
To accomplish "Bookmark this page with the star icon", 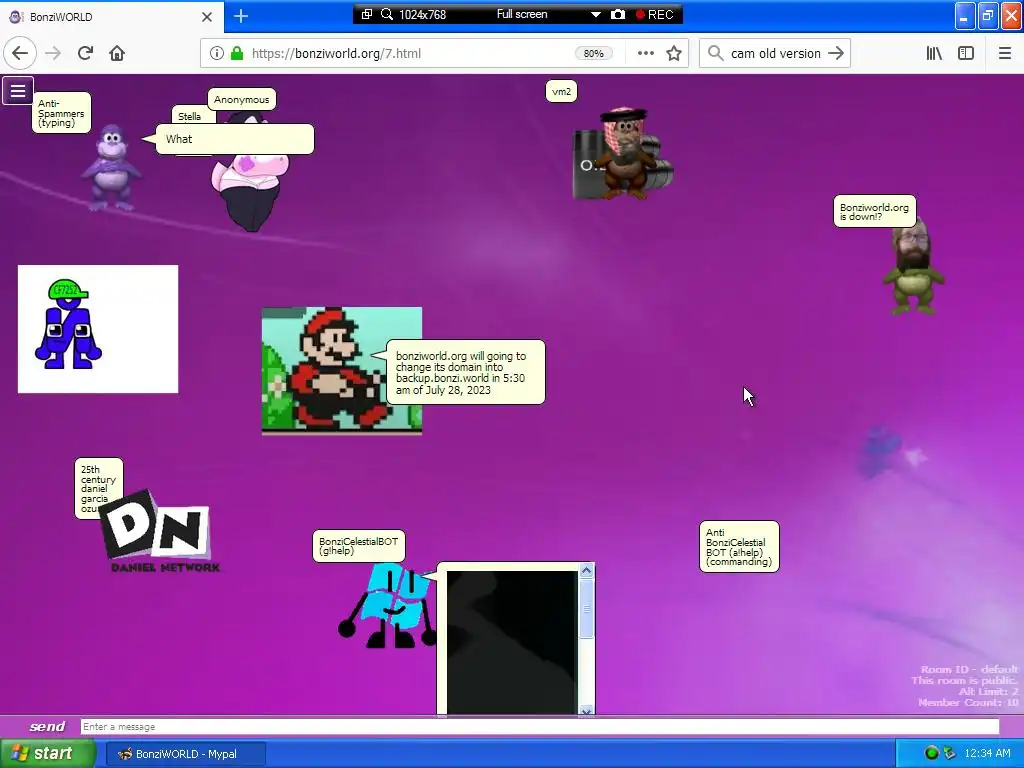I will pos(674,54).
